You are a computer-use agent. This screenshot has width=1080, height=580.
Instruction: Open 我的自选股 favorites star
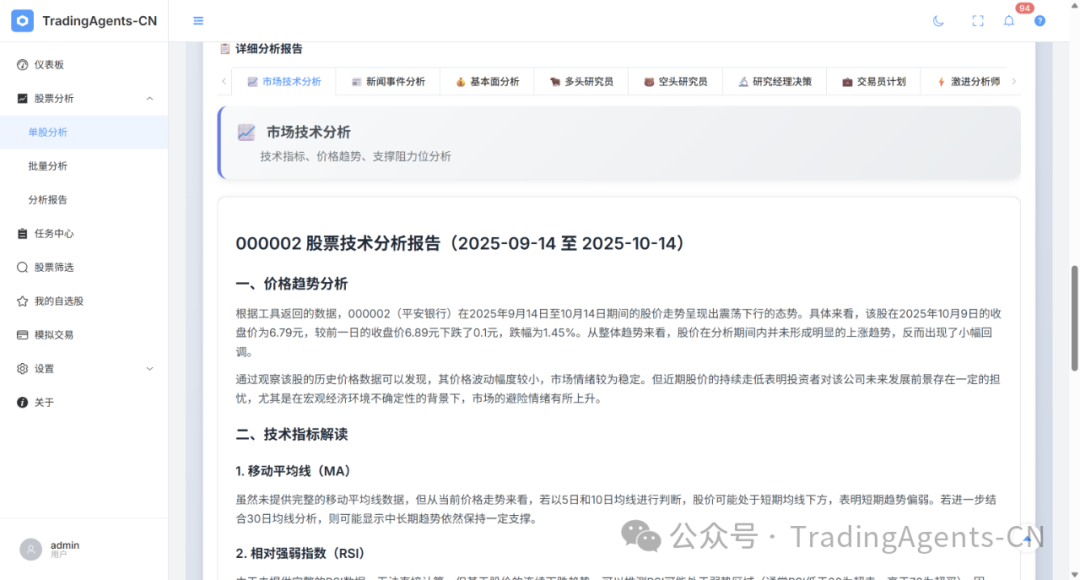(x=58, y=301)
